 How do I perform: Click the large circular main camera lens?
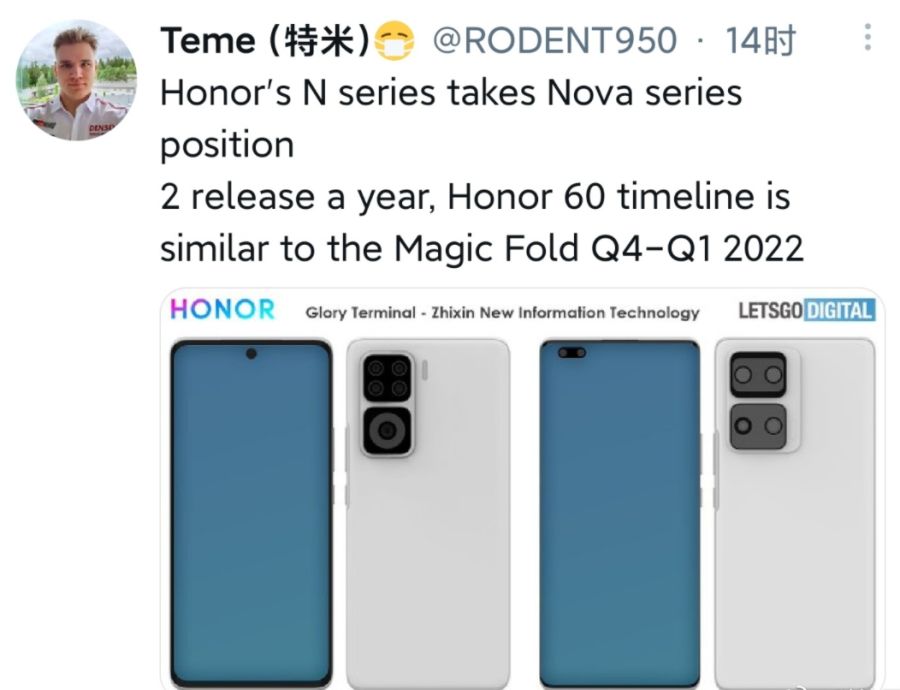click(x=387, y=430)
